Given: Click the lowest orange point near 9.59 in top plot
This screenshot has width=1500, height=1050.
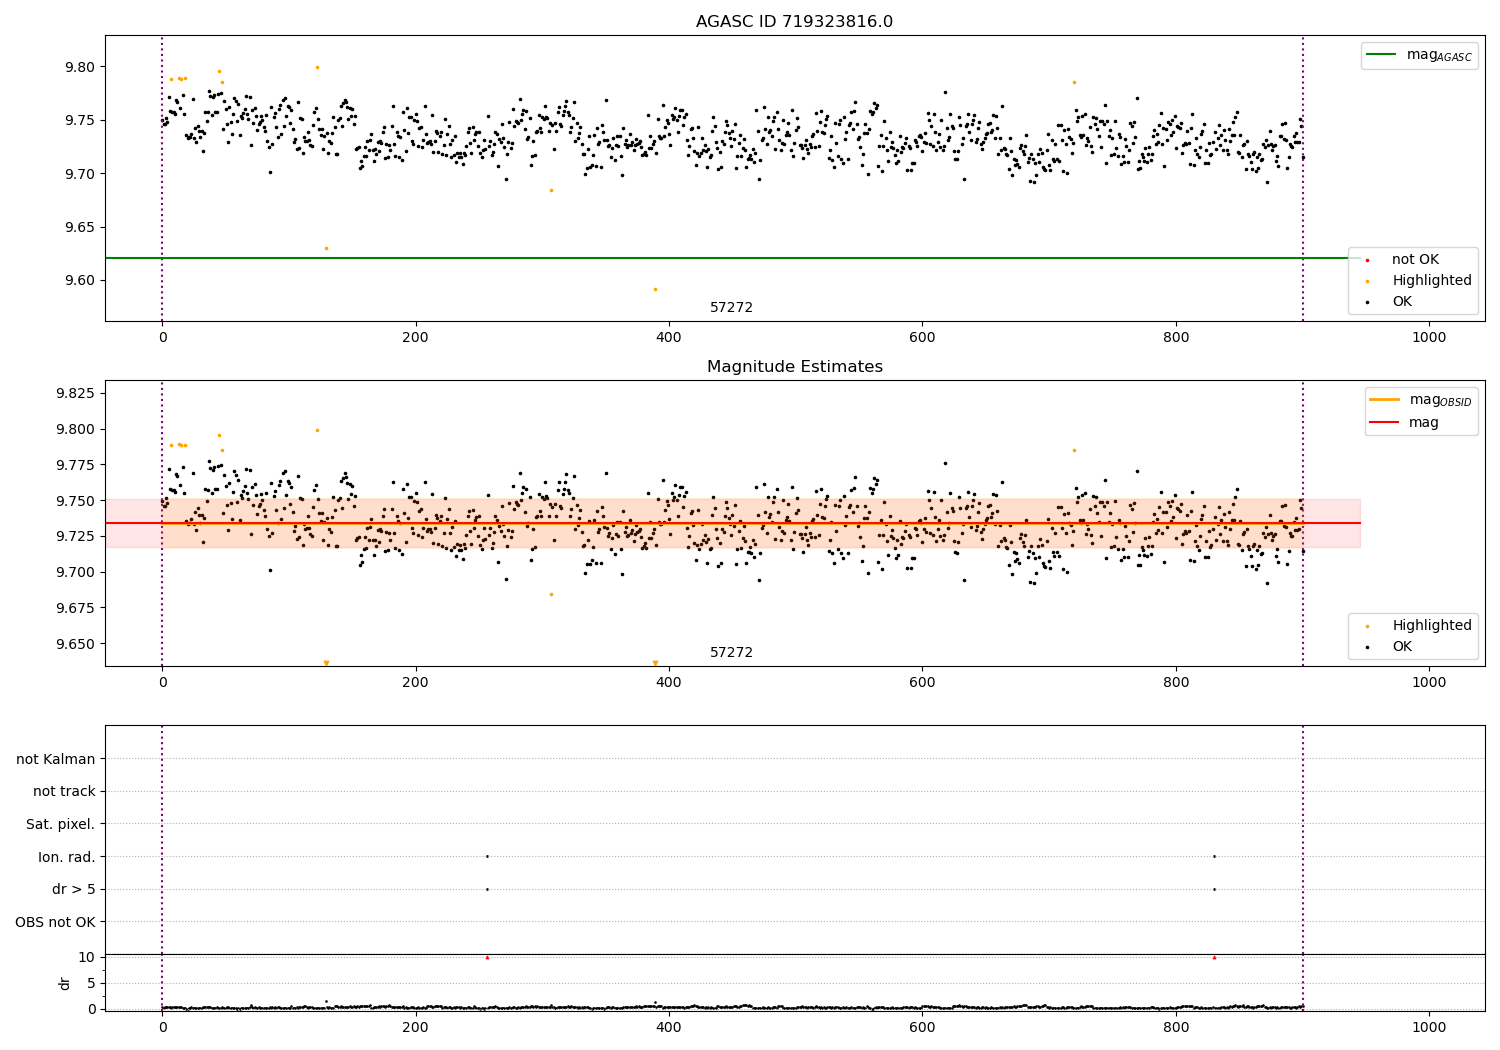Looking at the screenshot, I should tap(655, 289).
